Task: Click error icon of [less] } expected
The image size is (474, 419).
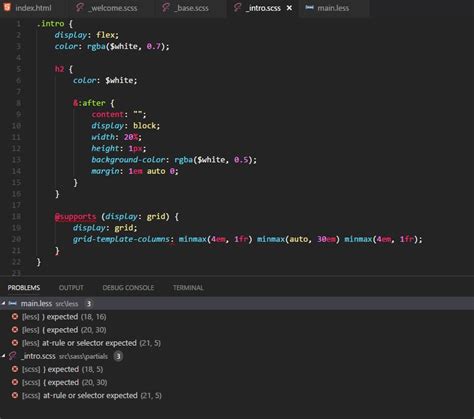Action: (x=15, y=316)
